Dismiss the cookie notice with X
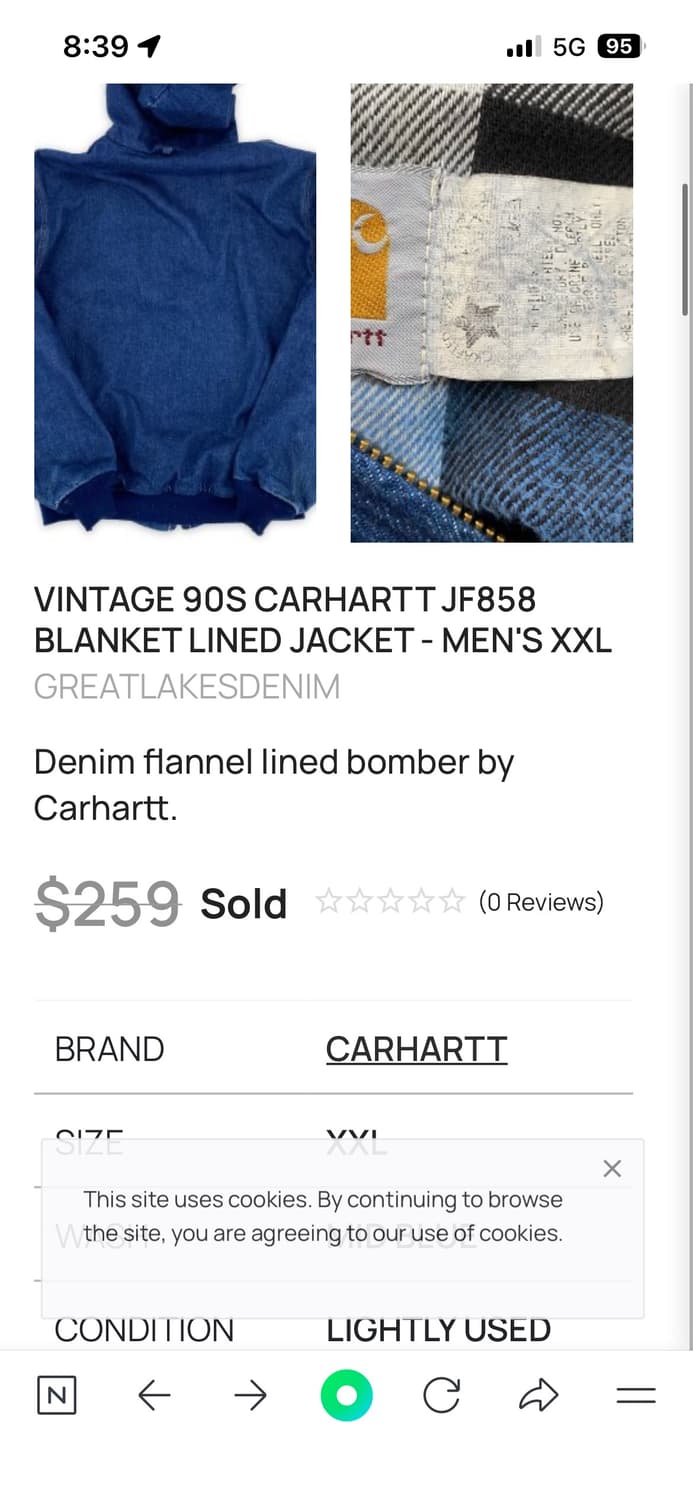This screenshot has width=693, height=1500. (612, 1168)
